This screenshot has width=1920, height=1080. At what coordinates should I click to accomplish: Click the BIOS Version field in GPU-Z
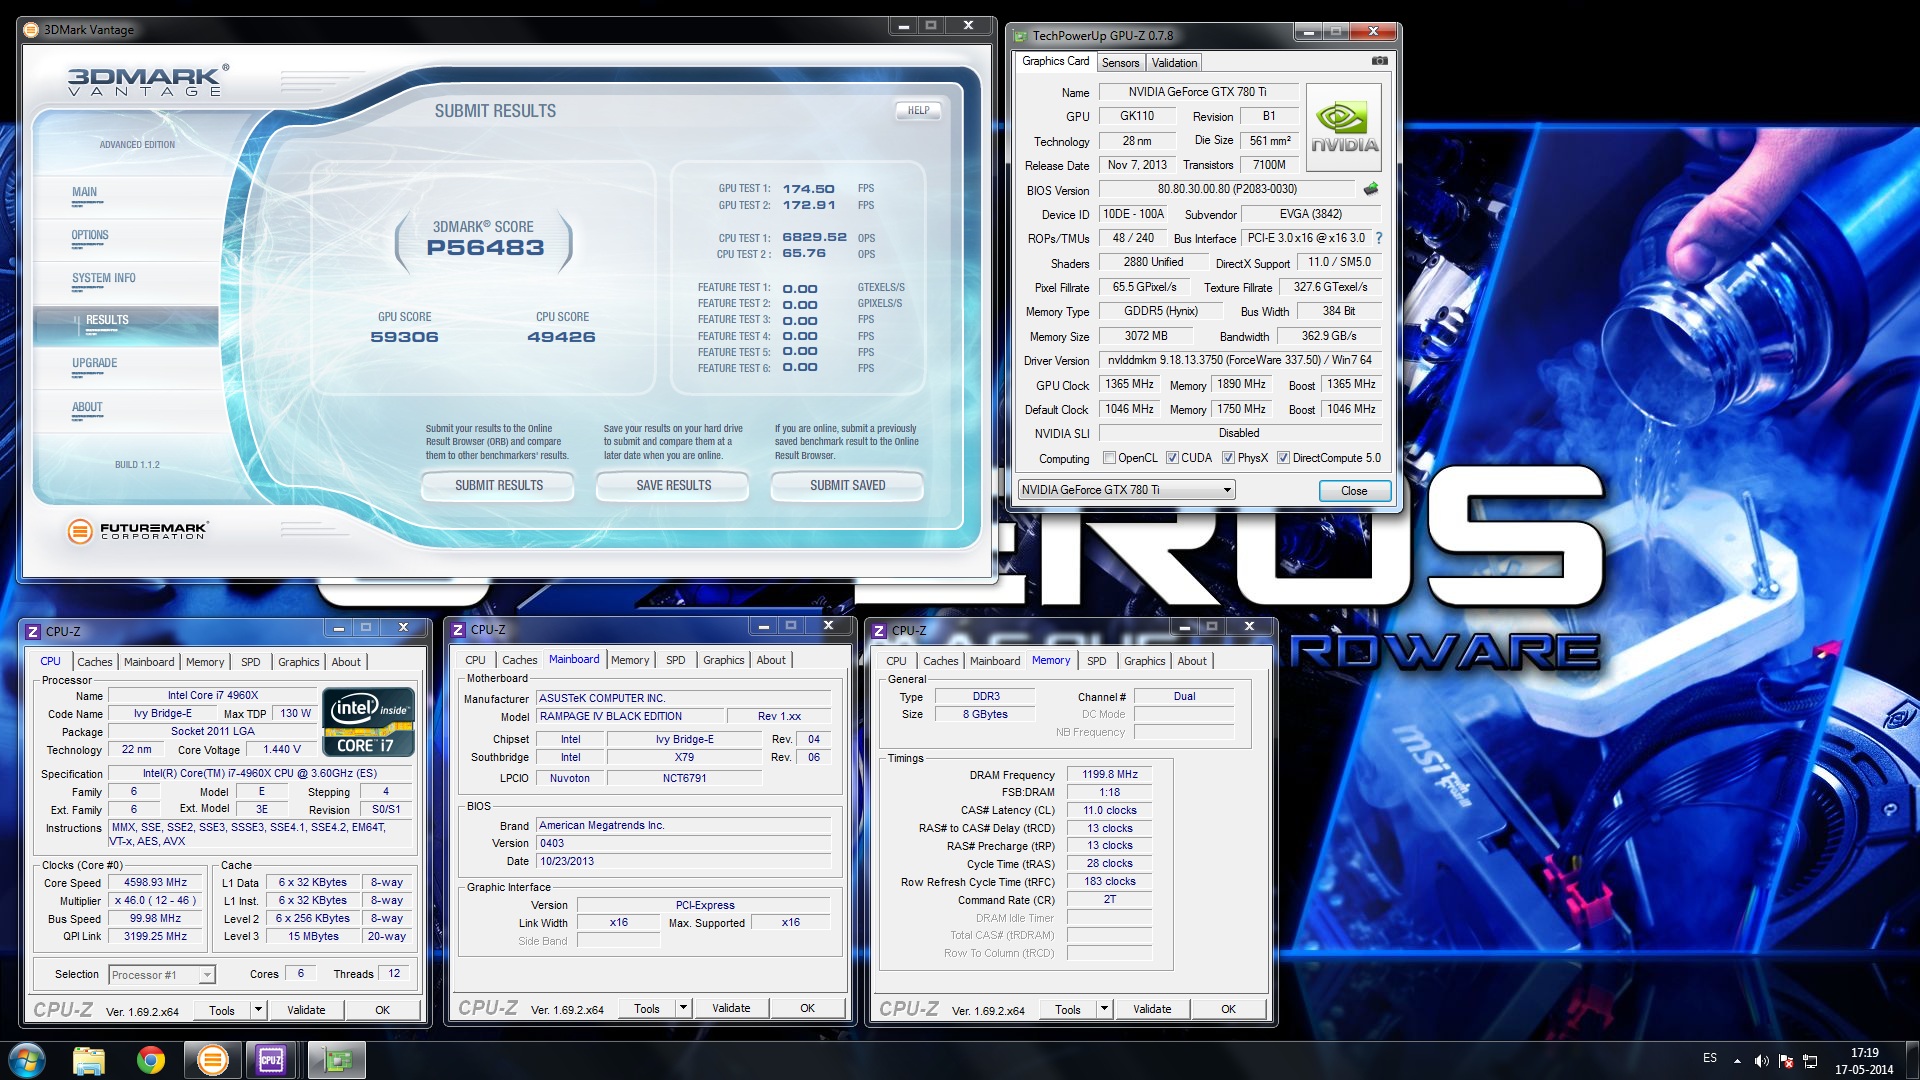point(1227,189)
